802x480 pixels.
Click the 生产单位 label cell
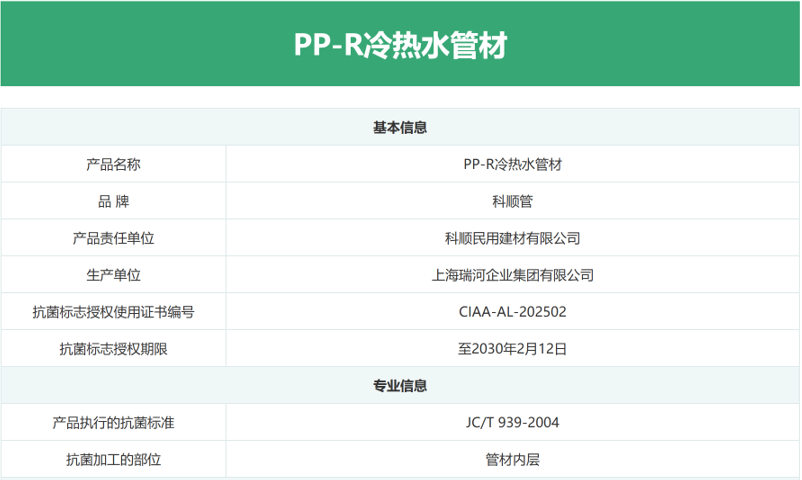[113, 275]
